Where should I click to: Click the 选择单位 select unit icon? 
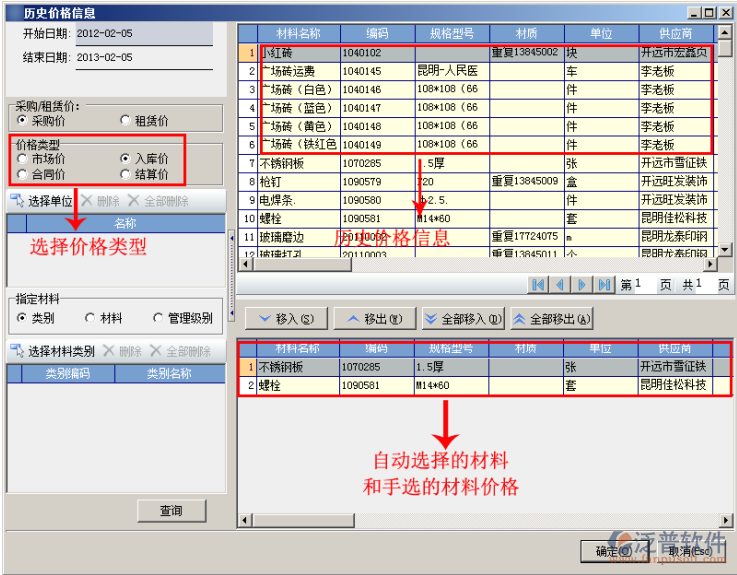point(17,201)
